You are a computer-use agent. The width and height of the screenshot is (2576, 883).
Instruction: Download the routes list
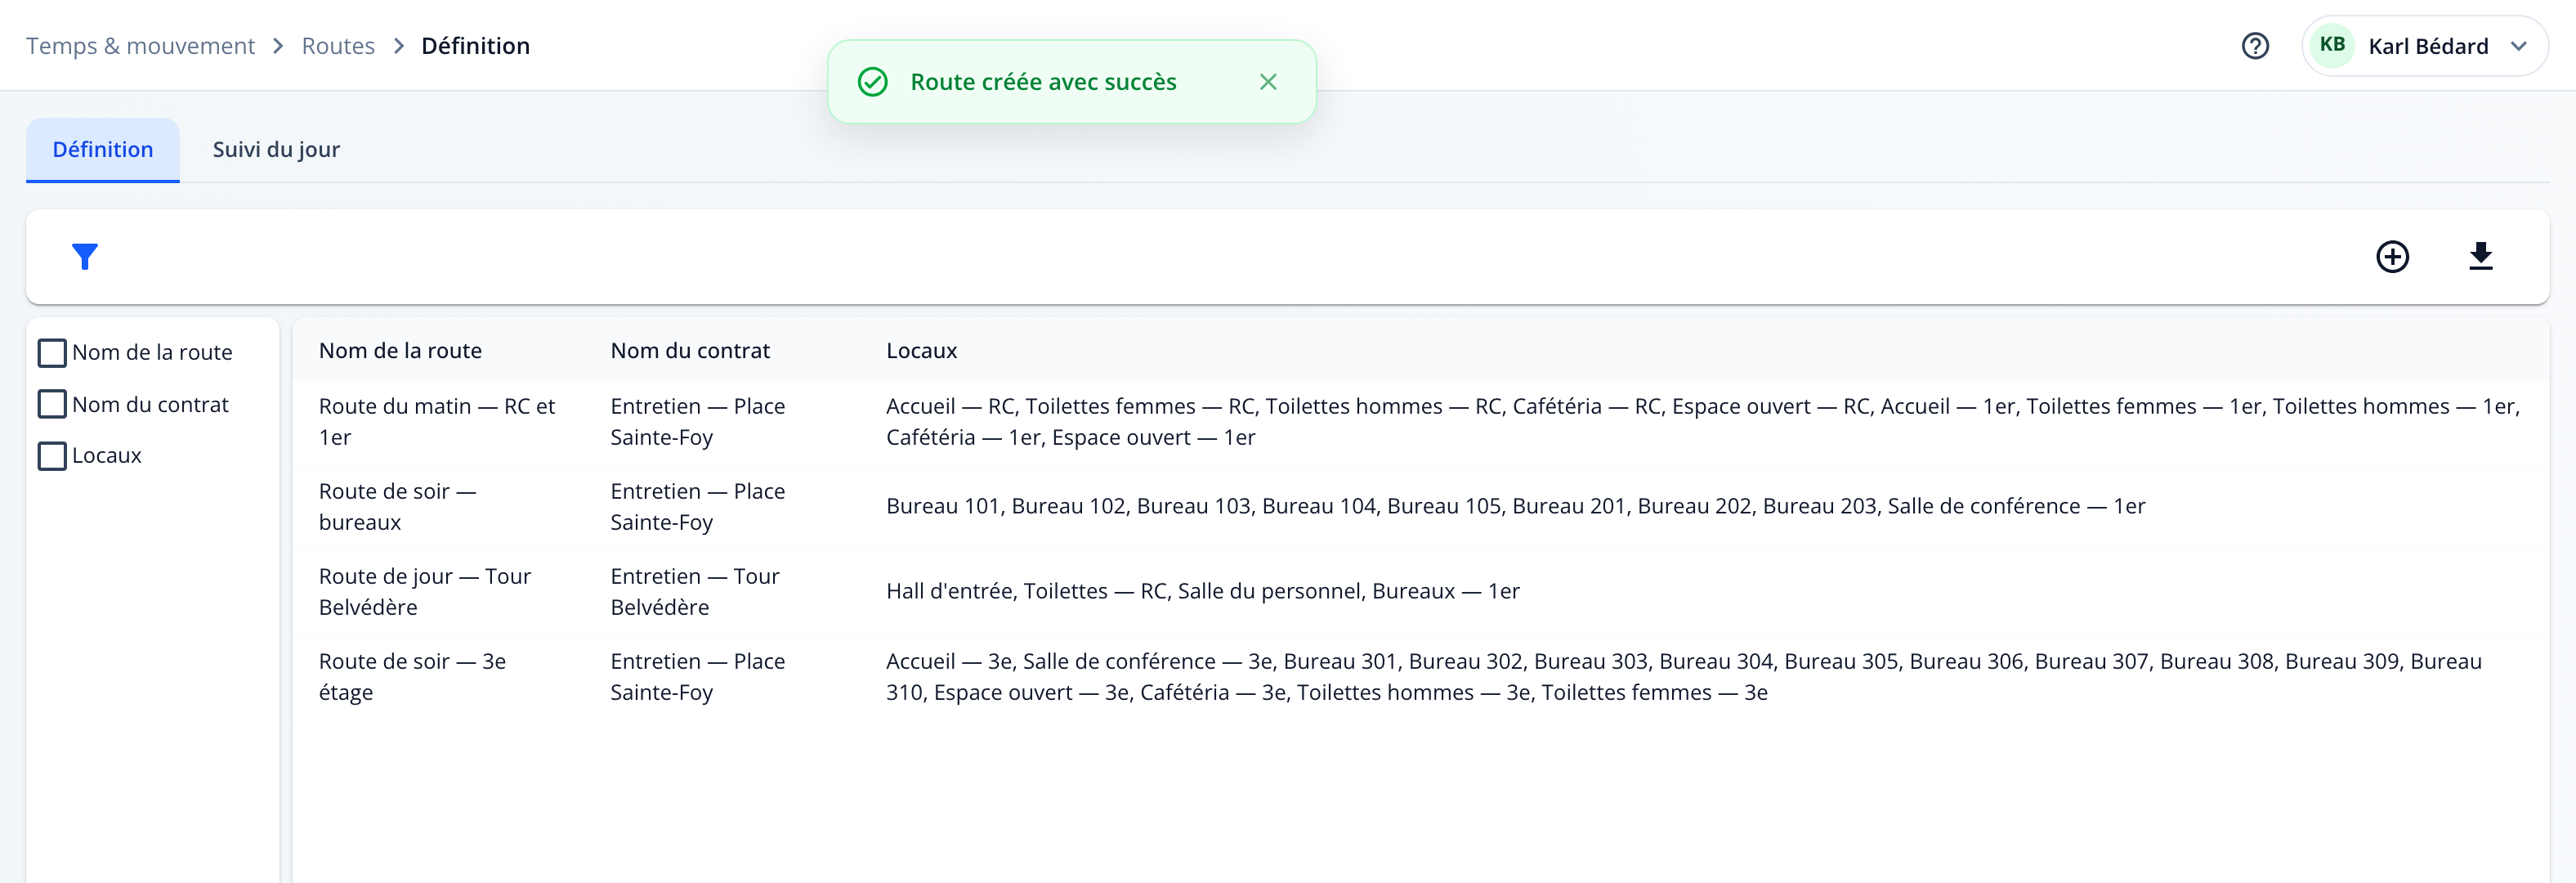click(x=2480, y=257)
